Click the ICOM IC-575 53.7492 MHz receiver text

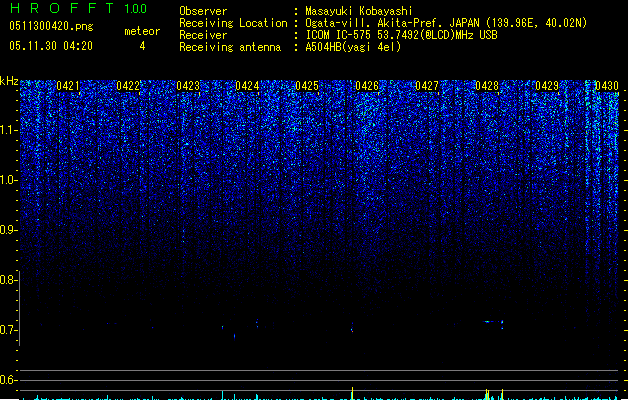tap(401, 35)
